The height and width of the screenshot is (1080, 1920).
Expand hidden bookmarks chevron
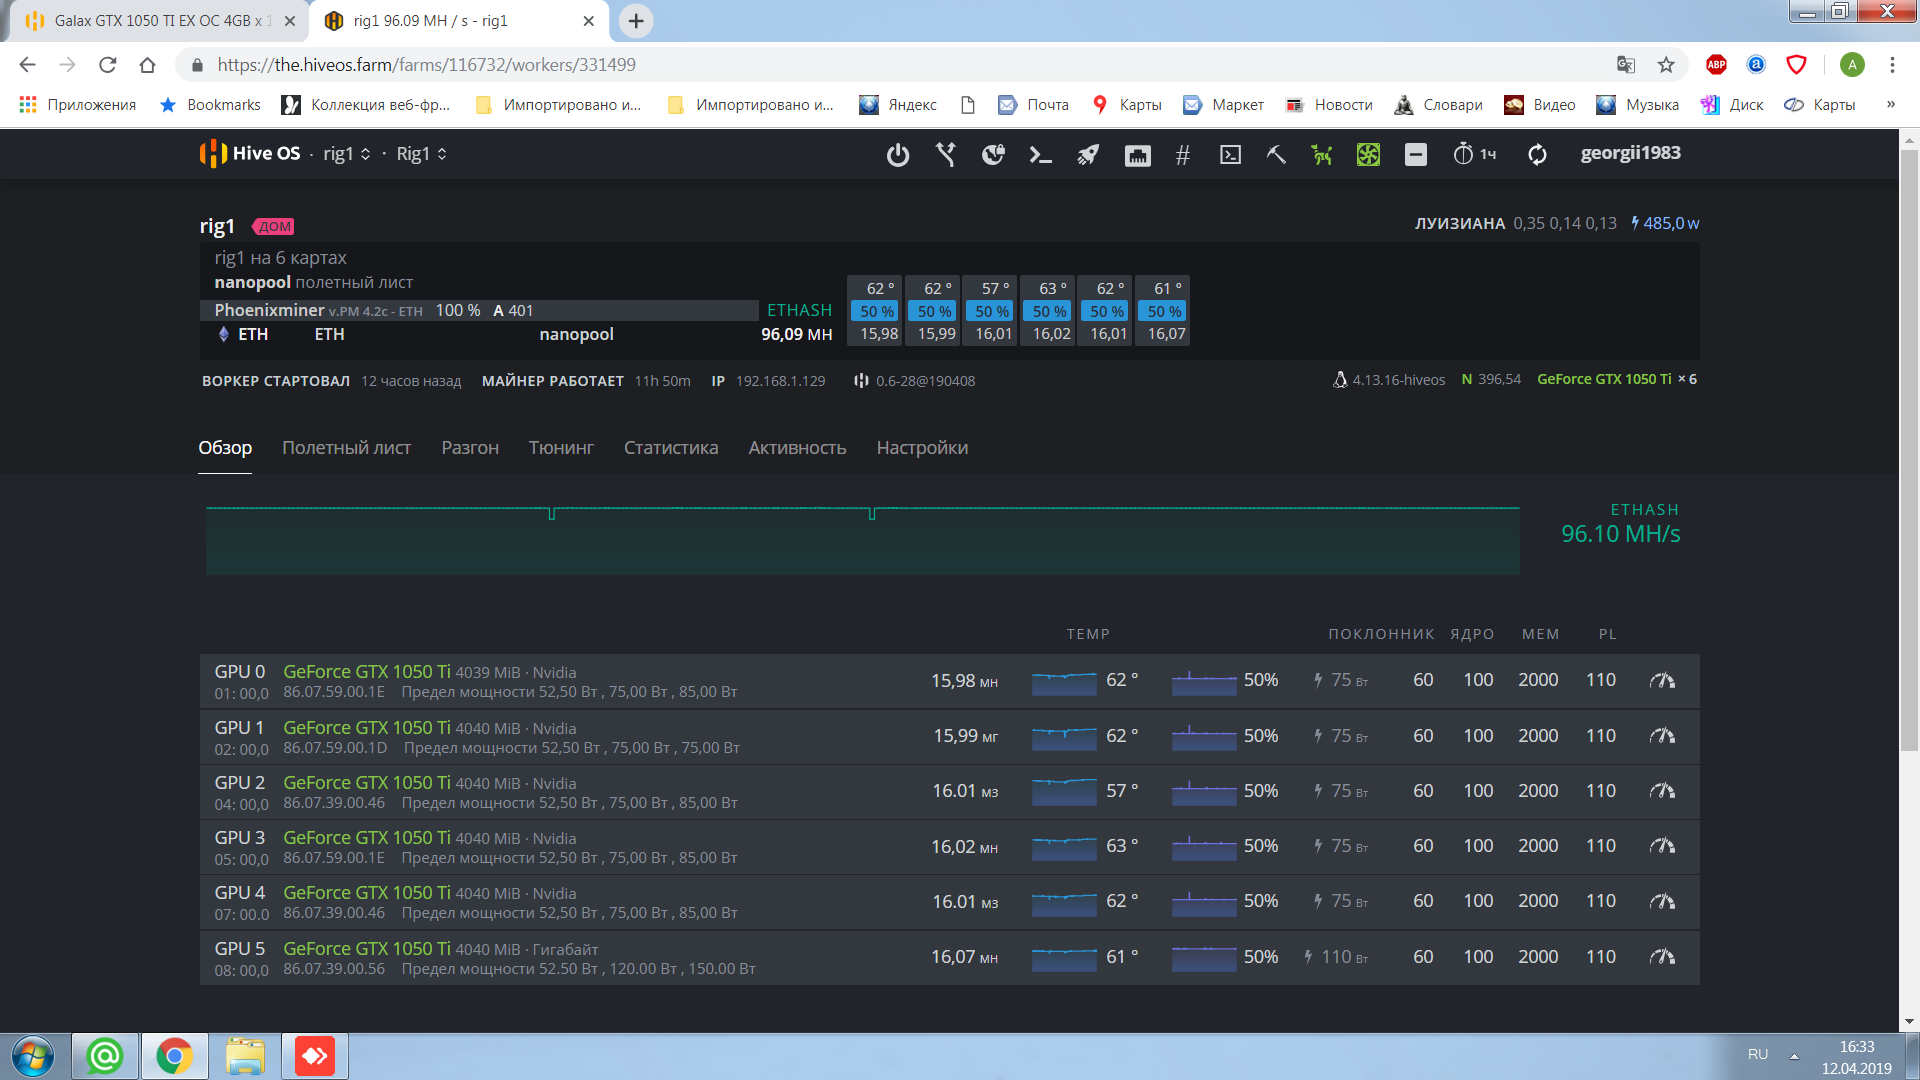point(1890,104)
